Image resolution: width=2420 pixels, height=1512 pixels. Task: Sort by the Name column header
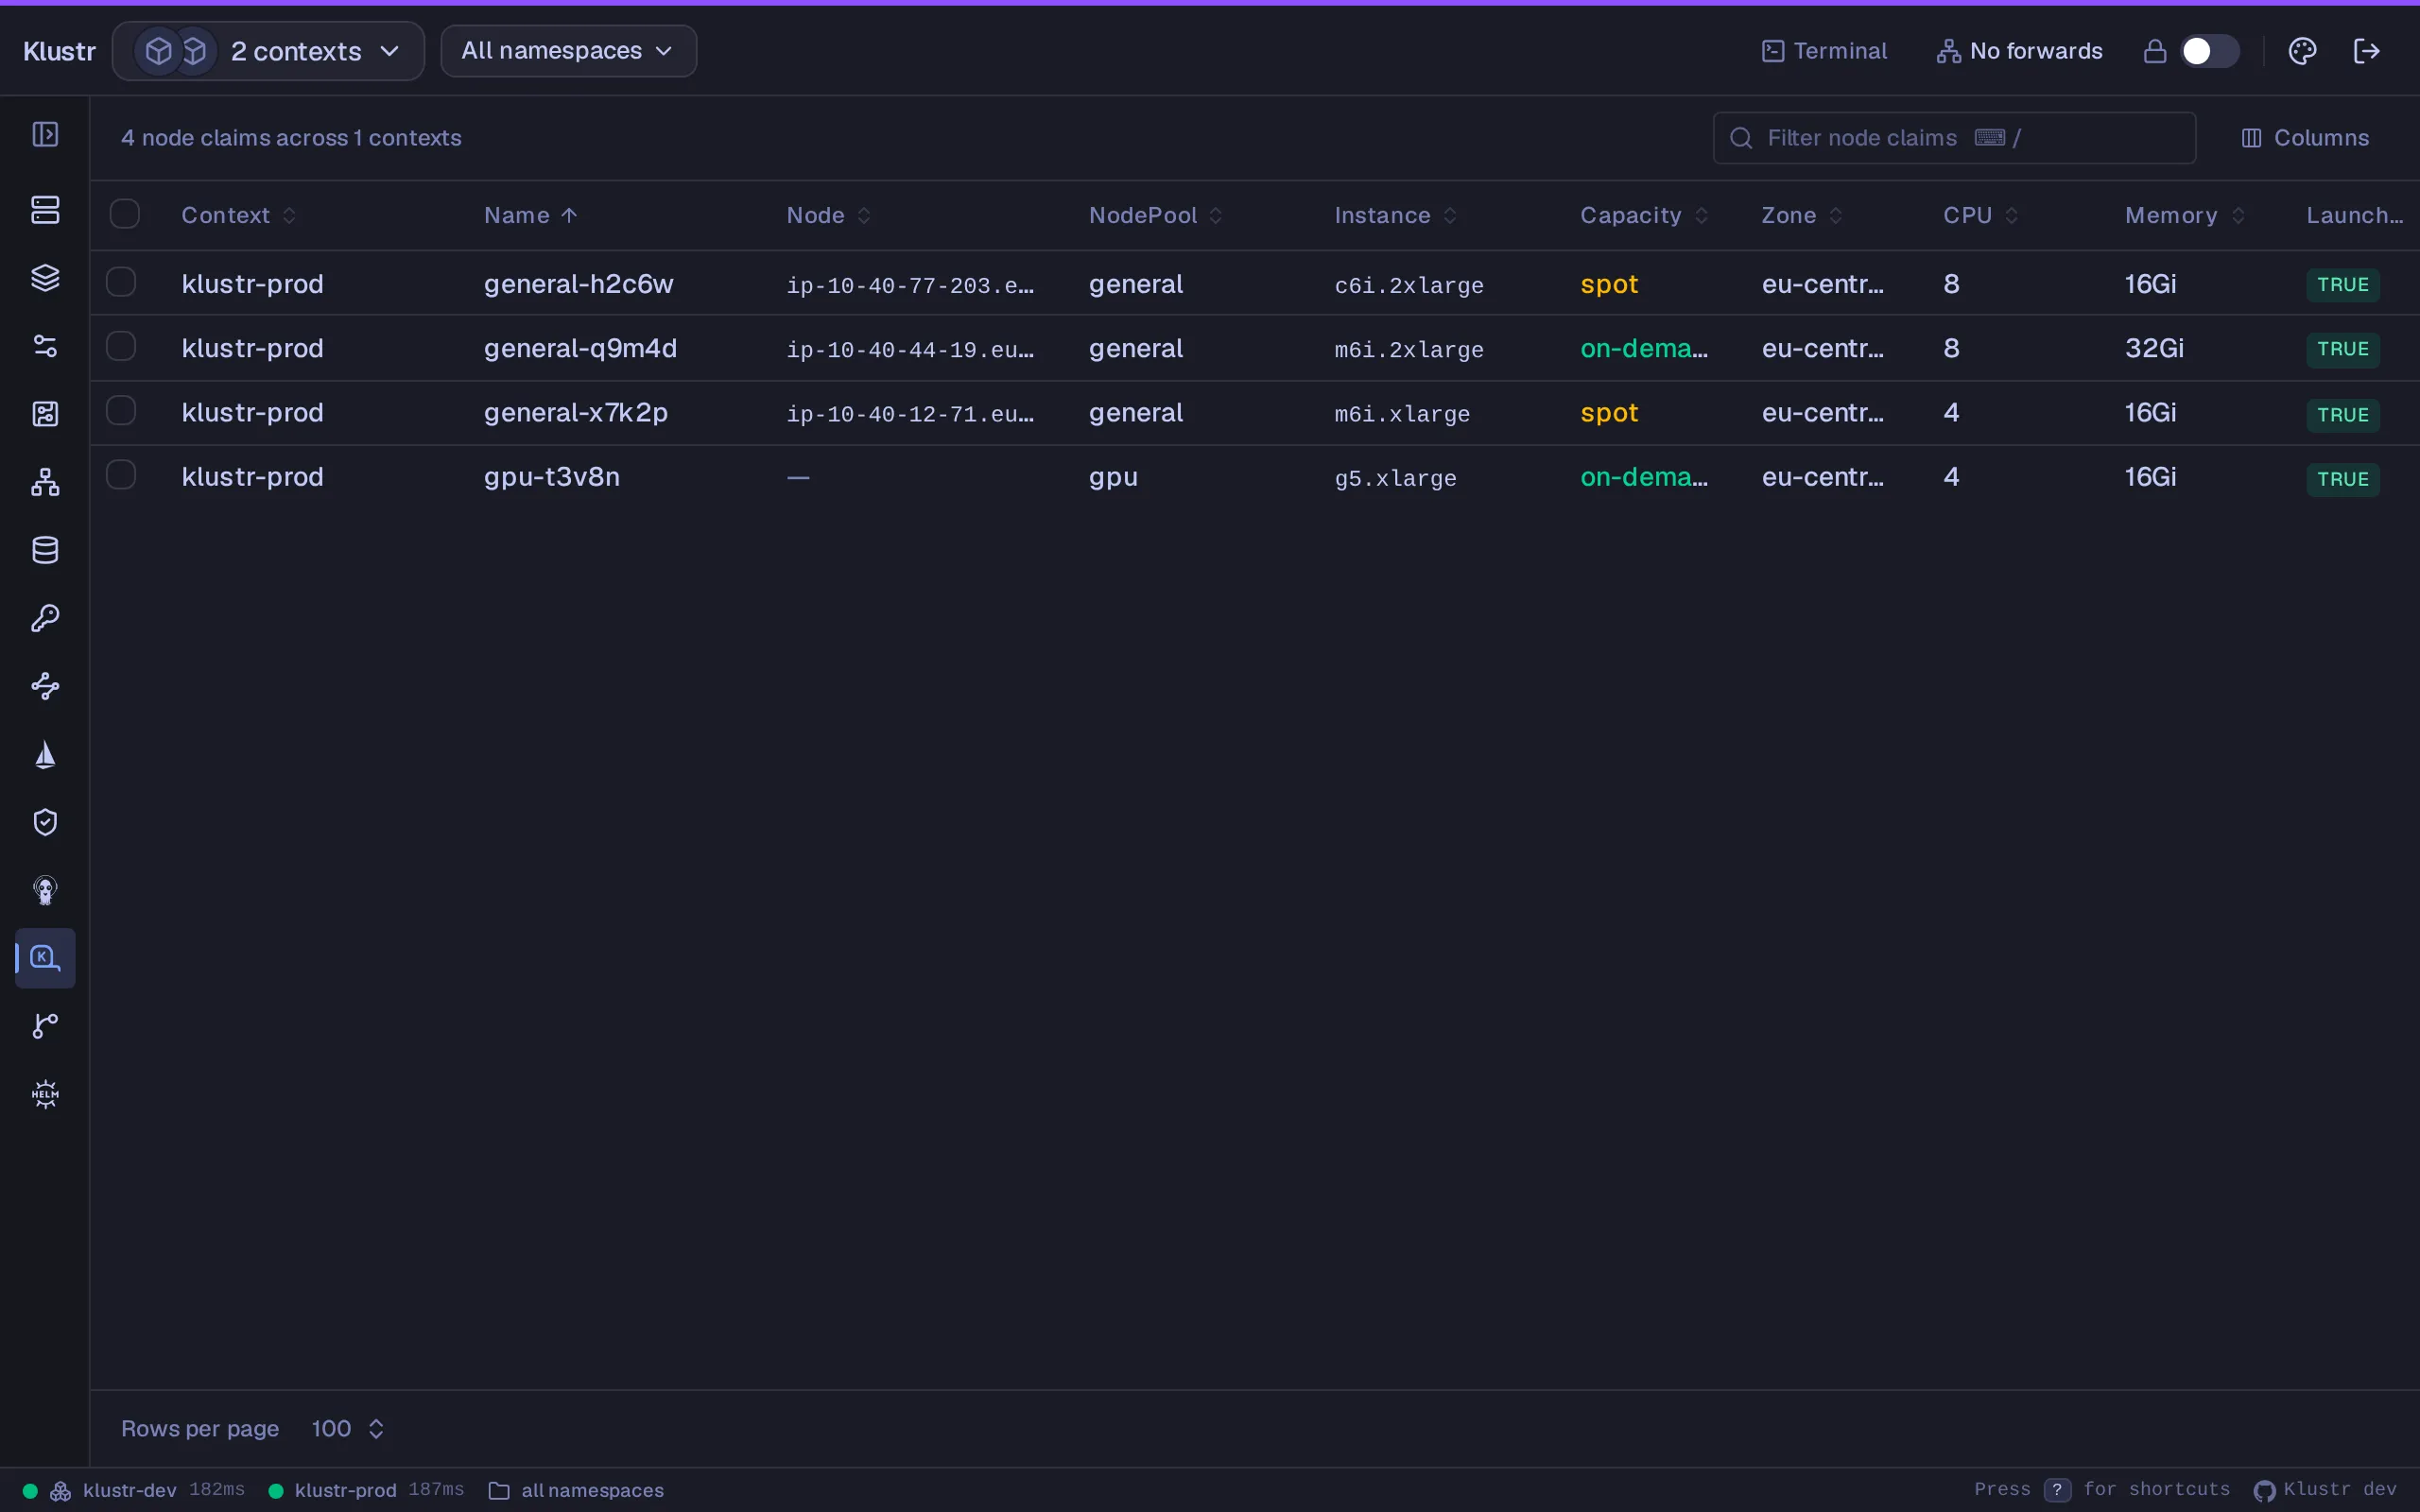pos(530,215)
